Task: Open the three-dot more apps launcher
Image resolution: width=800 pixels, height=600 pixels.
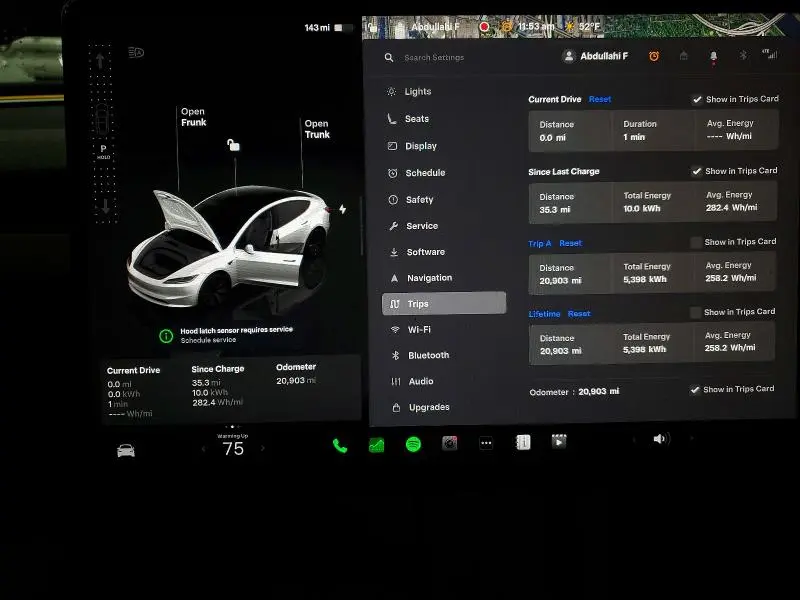Action: click(486, 443)
